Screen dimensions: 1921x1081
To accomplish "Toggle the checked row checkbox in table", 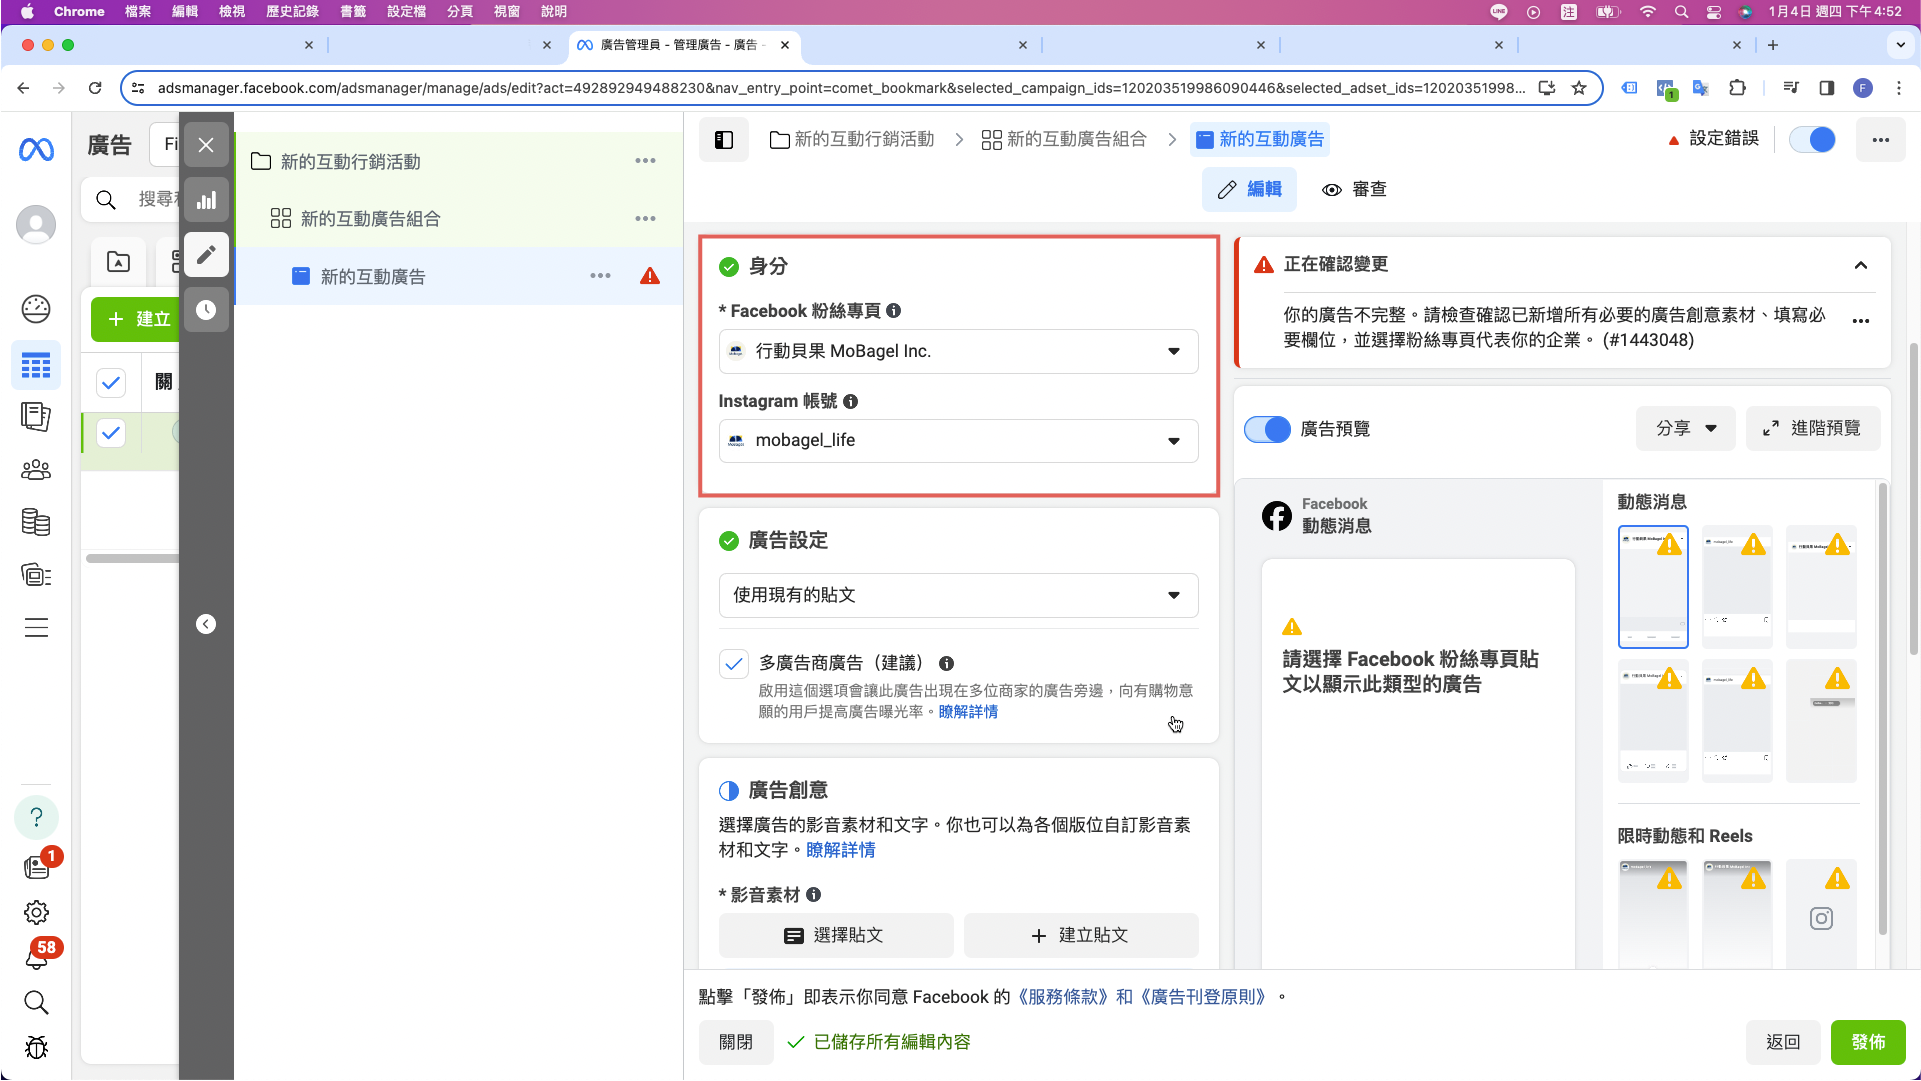I will [x=111, y=433].
